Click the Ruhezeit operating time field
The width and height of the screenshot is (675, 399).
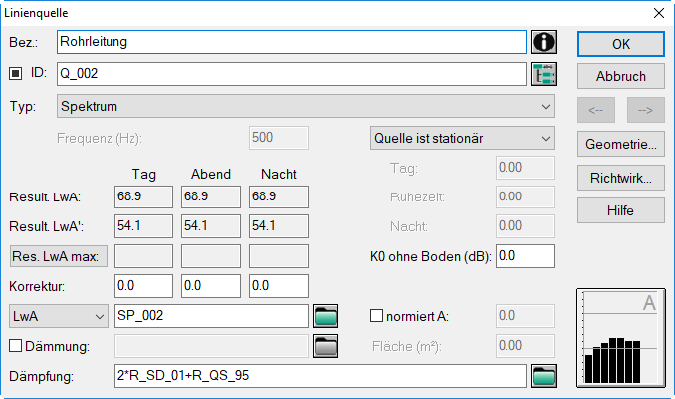coord(525,197)
